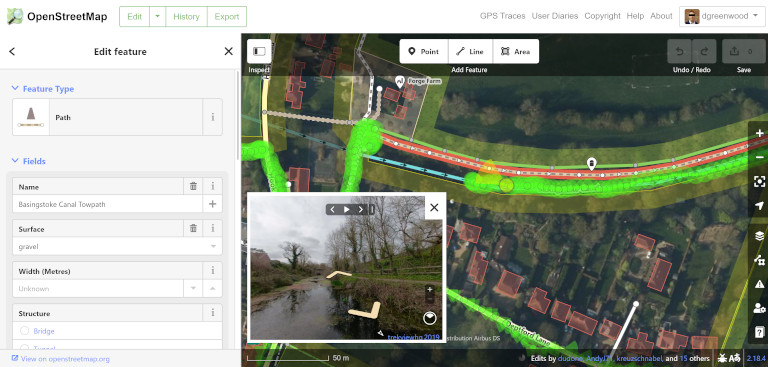Click View on openstreetmap.org link
Viewport: 768px width, 367px height.
pyautogui.click(x=61, y=359)
